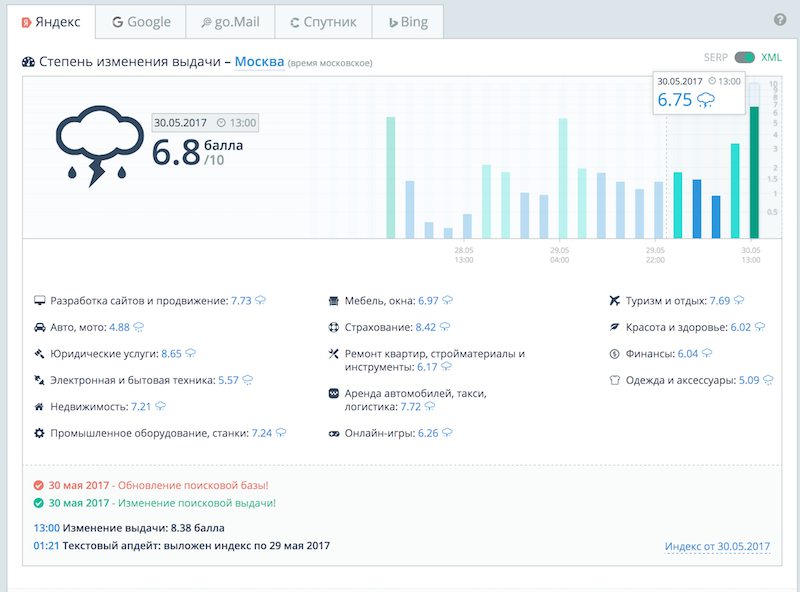
Task: Click the car icon next to Авто, мото
Action: [x=40, y=327]
